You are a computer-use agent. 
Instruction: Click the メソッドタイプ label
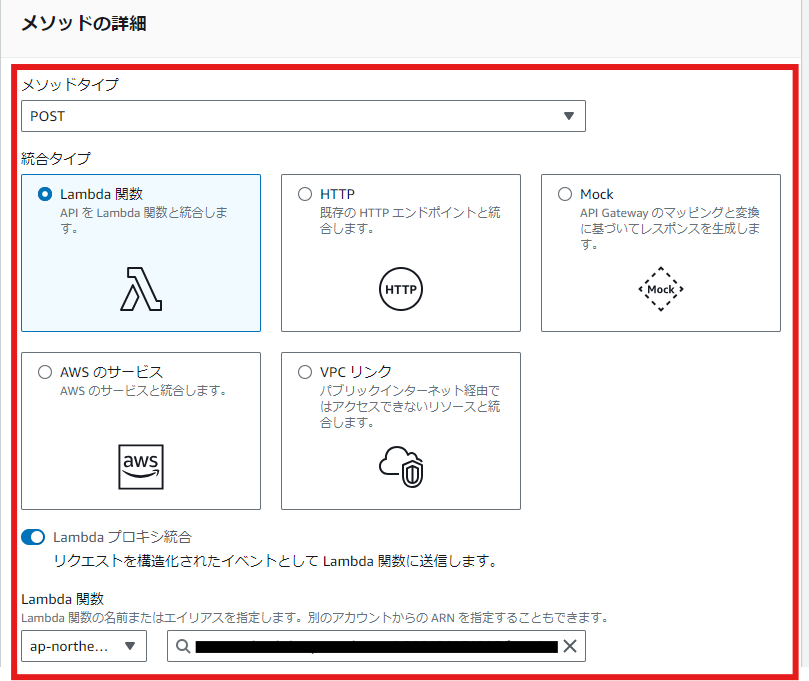70,84
